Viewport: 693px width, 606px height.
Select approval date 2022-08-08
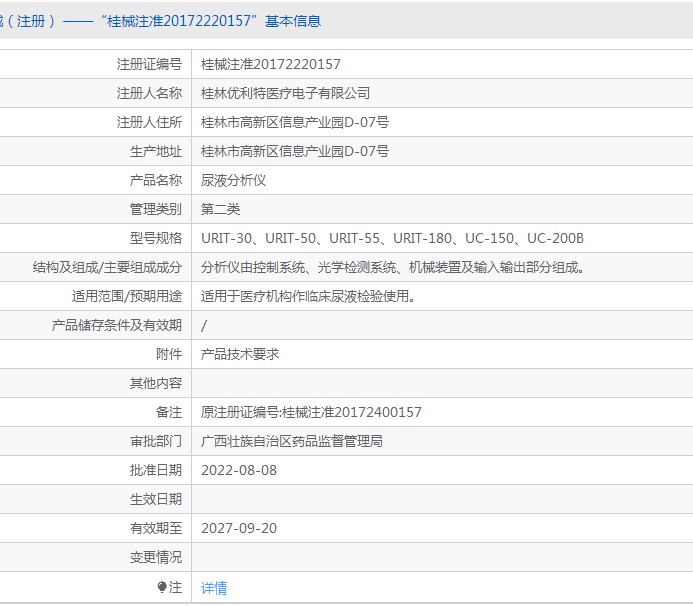click(x=239, y=470)
